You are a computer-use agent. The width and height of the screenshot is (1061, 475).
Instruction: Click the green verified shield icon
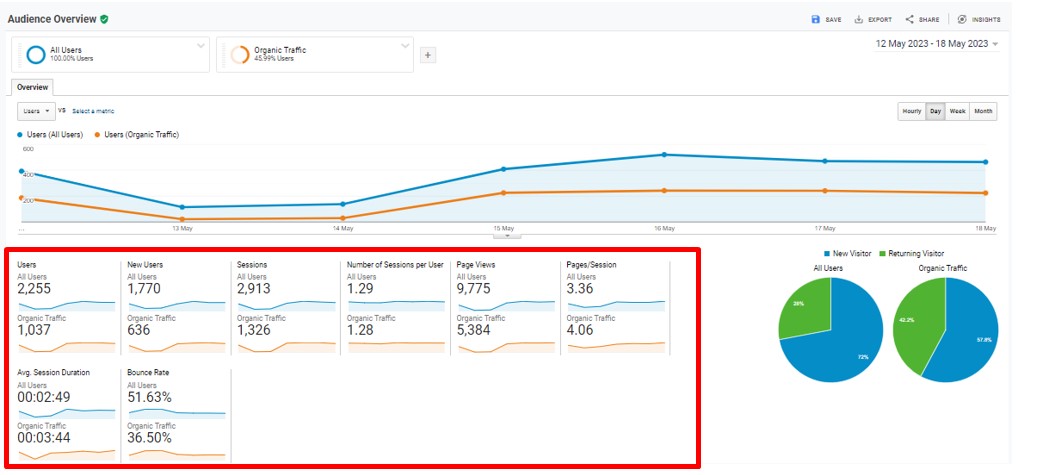(104, 20)
